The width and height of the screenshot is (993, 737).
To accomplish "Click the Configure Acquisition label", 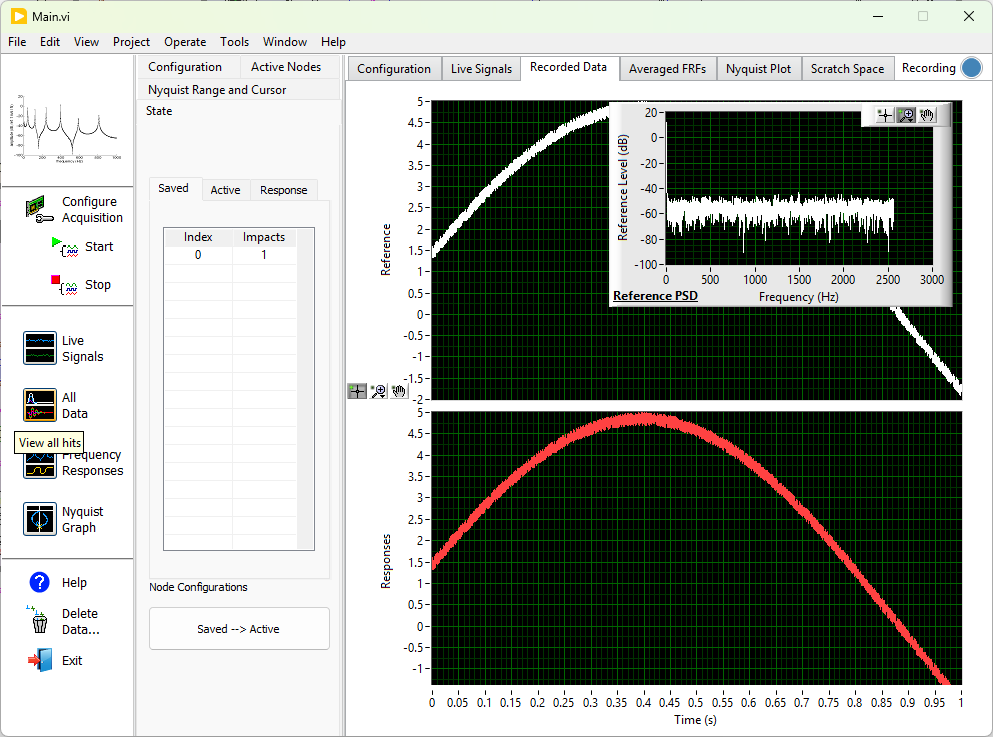I will [x=92, y=210].
